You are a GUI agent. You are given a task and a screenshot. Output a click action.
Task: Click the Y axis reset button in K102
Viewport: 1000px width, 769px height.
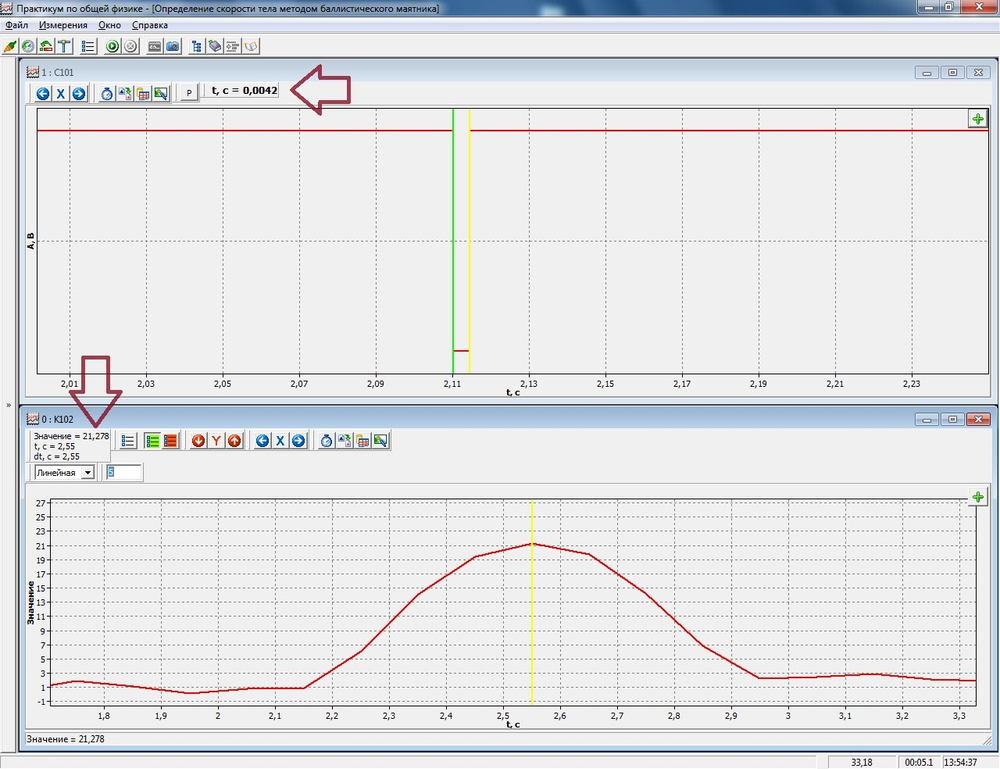[216, 441]
